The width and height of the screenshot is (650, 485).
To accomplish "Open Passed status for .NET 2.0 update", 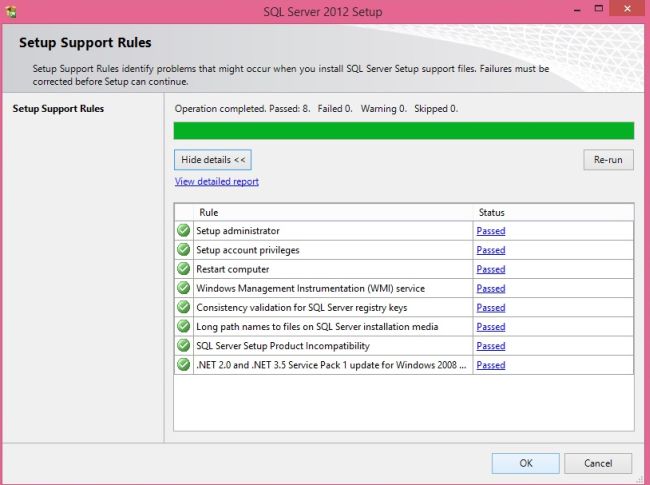I will click(491, 365).
